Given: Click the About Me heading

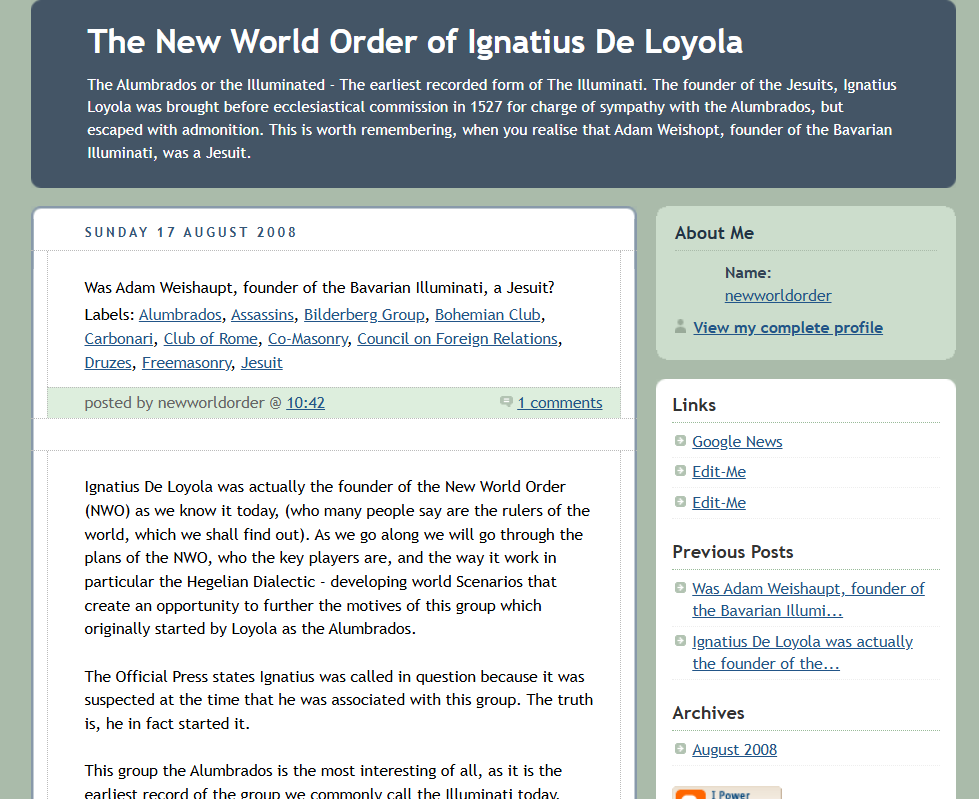Looking at the screenshot, I should coord(714,233).
